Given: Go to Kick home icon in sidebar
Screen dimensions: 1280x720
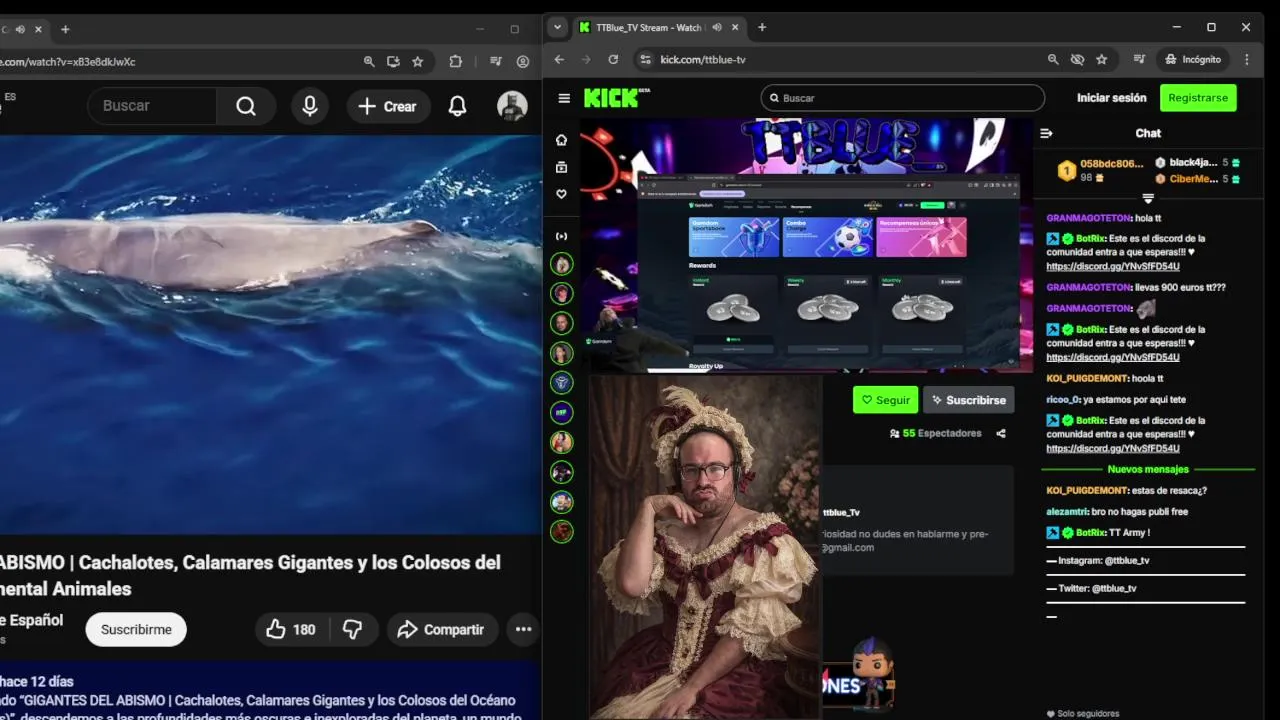Looking at the screenshot, I should [561, 139].
